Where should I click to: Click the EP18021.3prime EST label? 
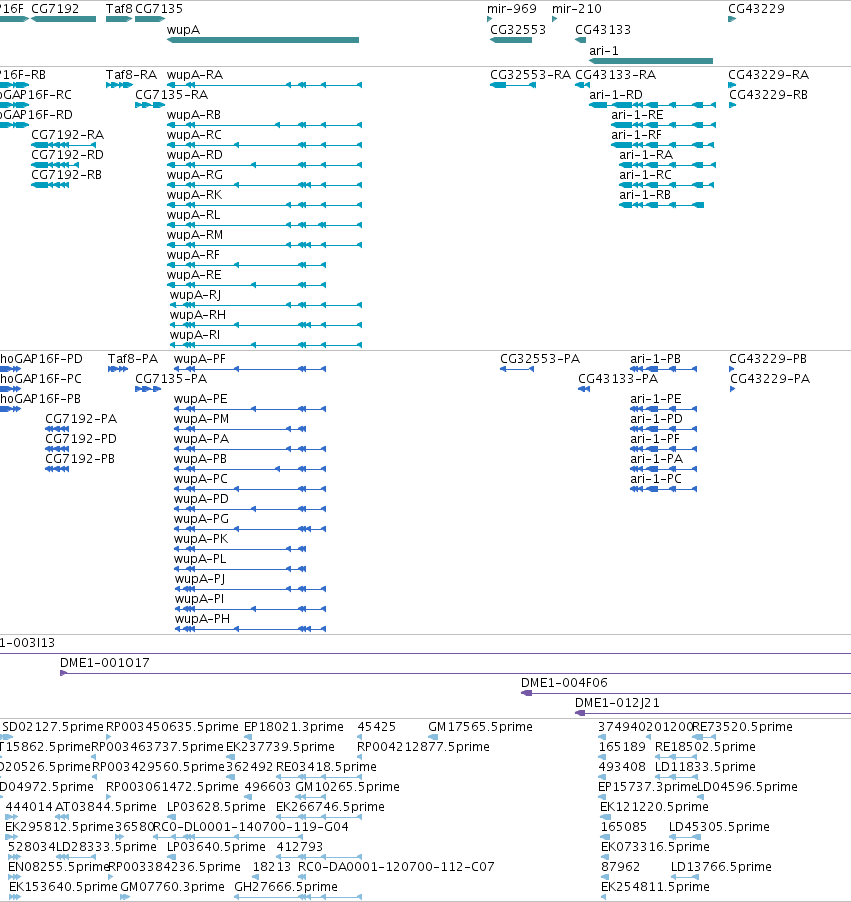coord(293,727)
